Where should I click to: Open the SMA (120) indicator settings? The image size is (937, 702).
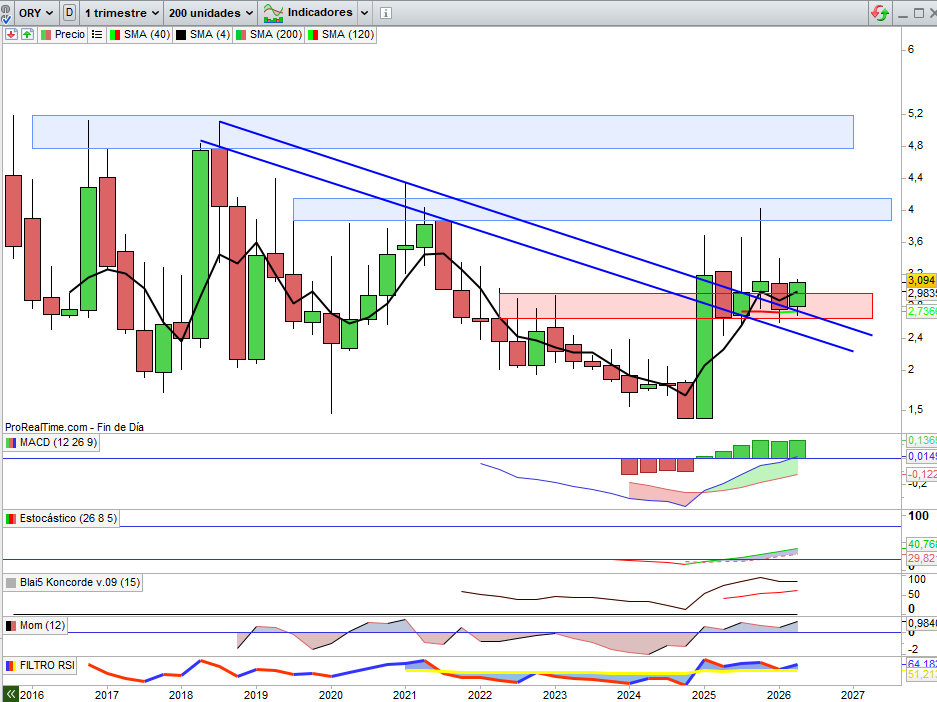pyautogui.click(x=348, y=35)
